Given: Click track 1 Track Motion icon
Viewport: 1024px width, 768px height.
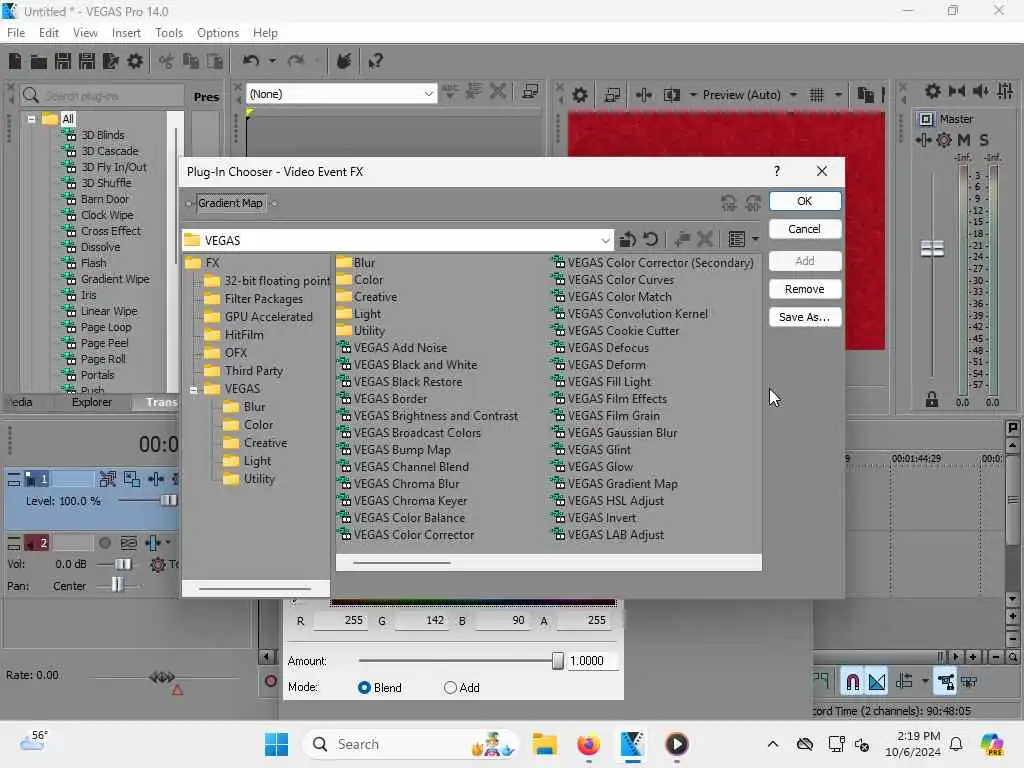Looking at the screenshot, I should click(132, 479).
